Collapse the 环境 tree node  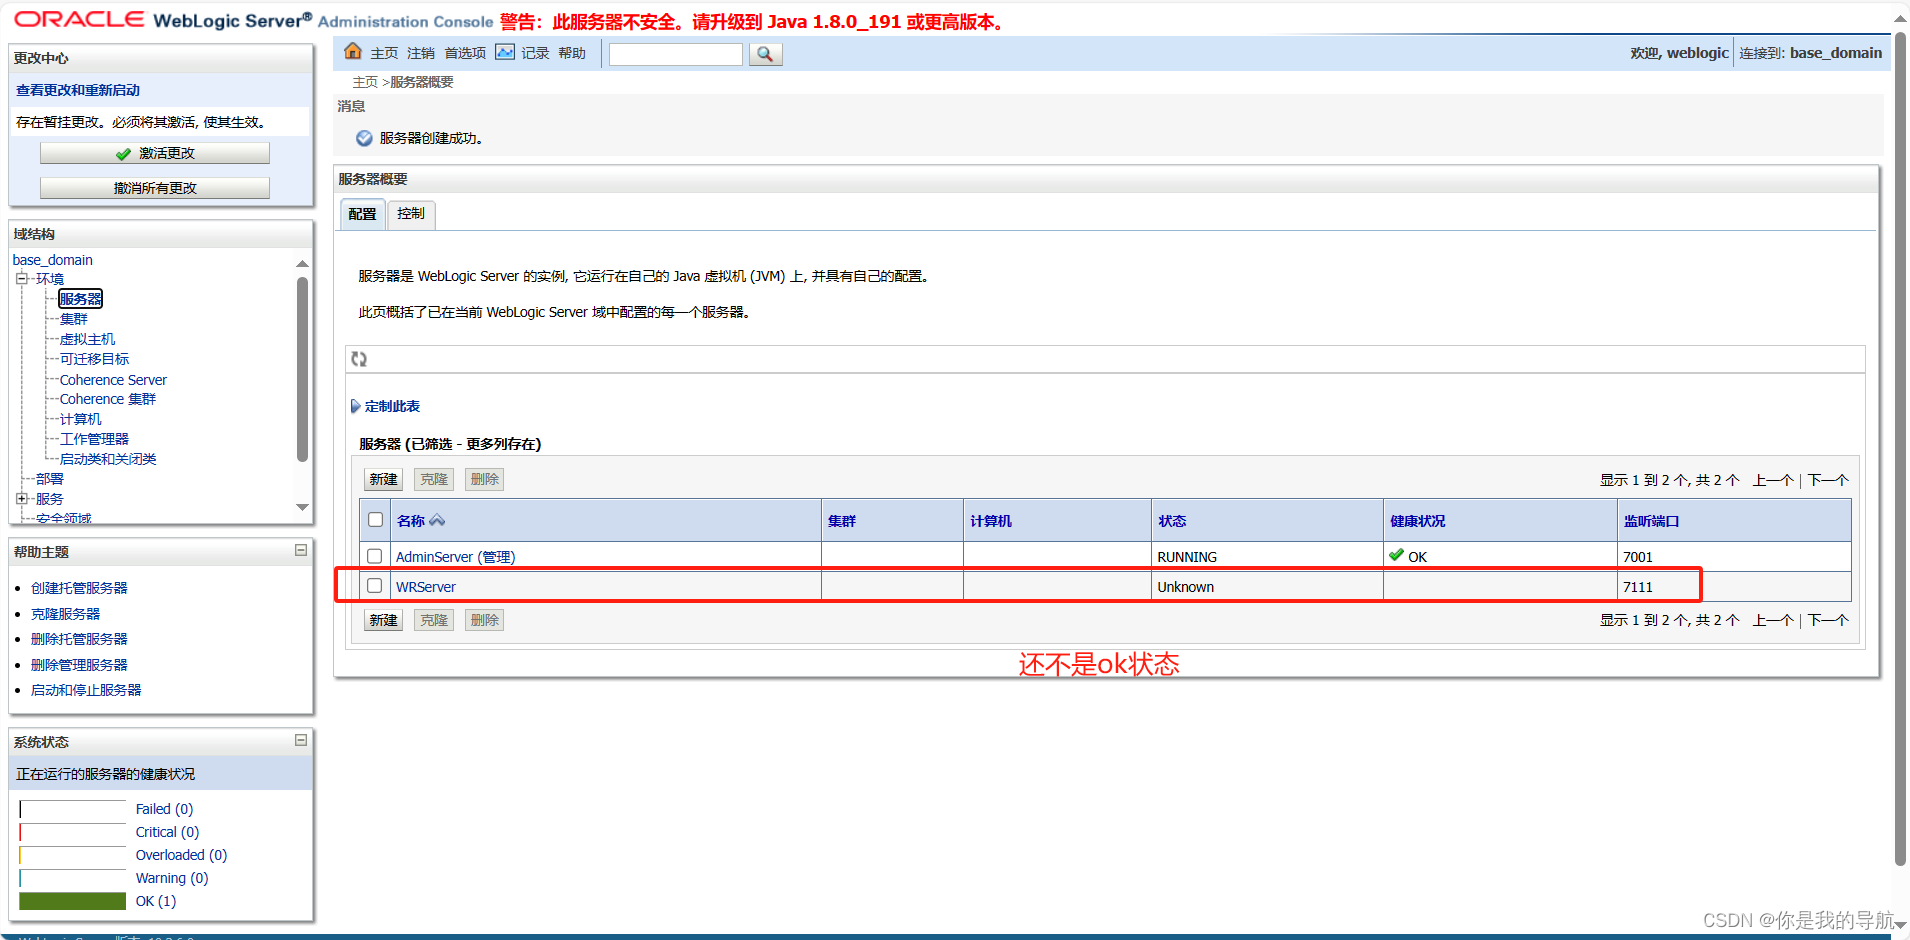click(22, 278)
